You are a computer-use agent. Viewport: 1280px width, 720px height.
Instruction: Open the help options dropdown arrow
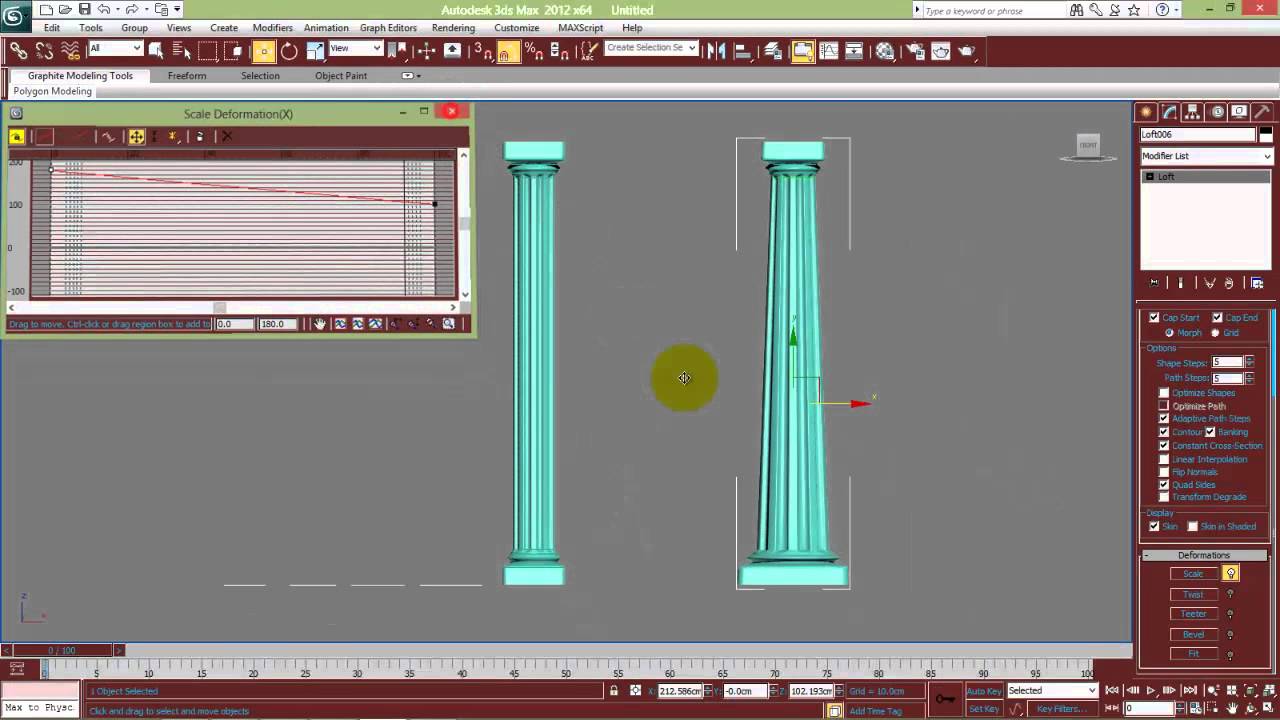coord(1178,10)
